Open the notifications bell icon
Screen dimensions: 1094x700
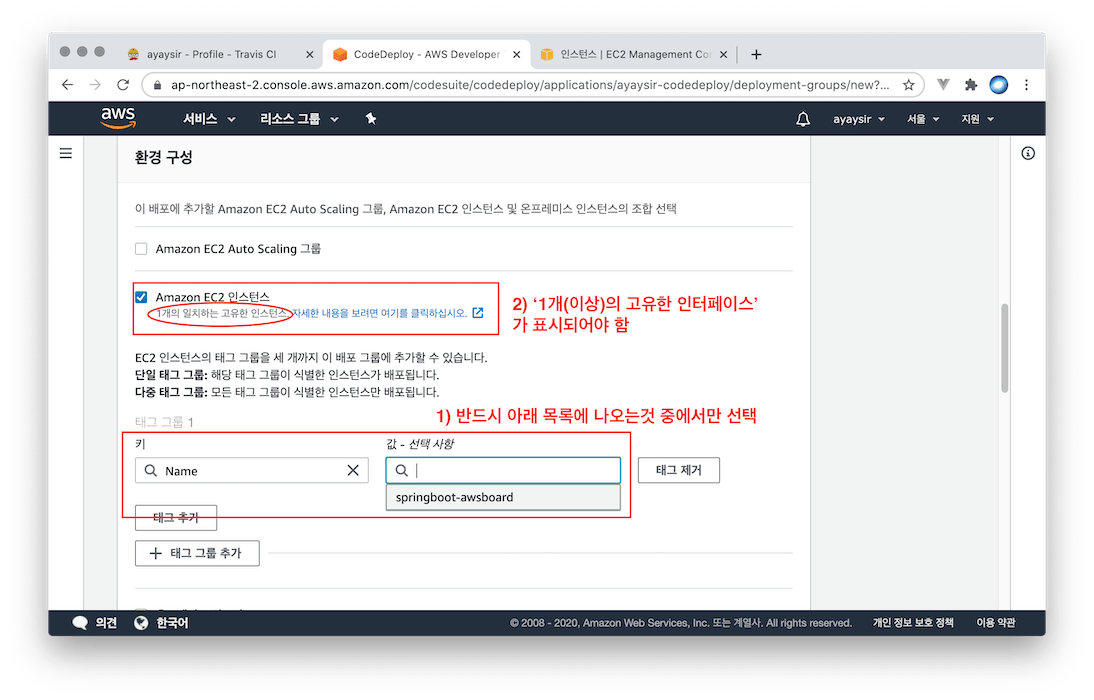tap(803, 119)
